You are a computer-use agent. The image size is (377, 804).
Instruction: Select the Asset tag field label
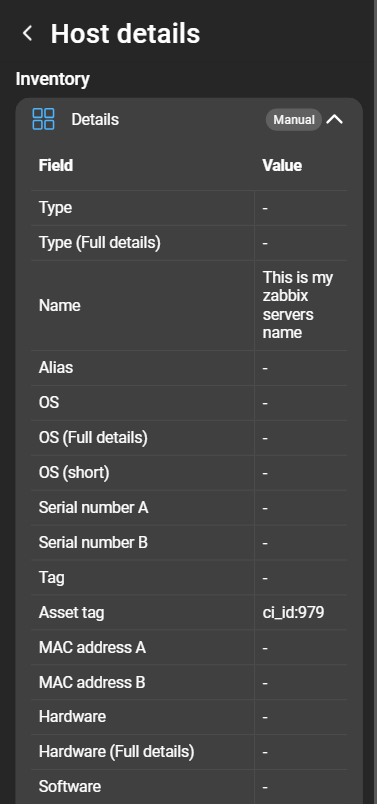click(71, 613)
